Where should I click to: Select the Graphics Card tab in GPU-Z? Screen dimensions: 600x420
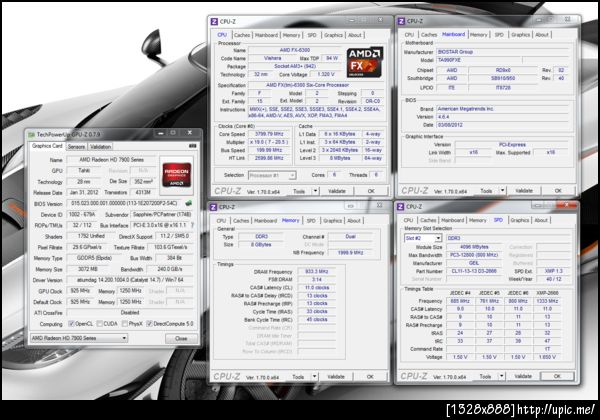[47, 146]
